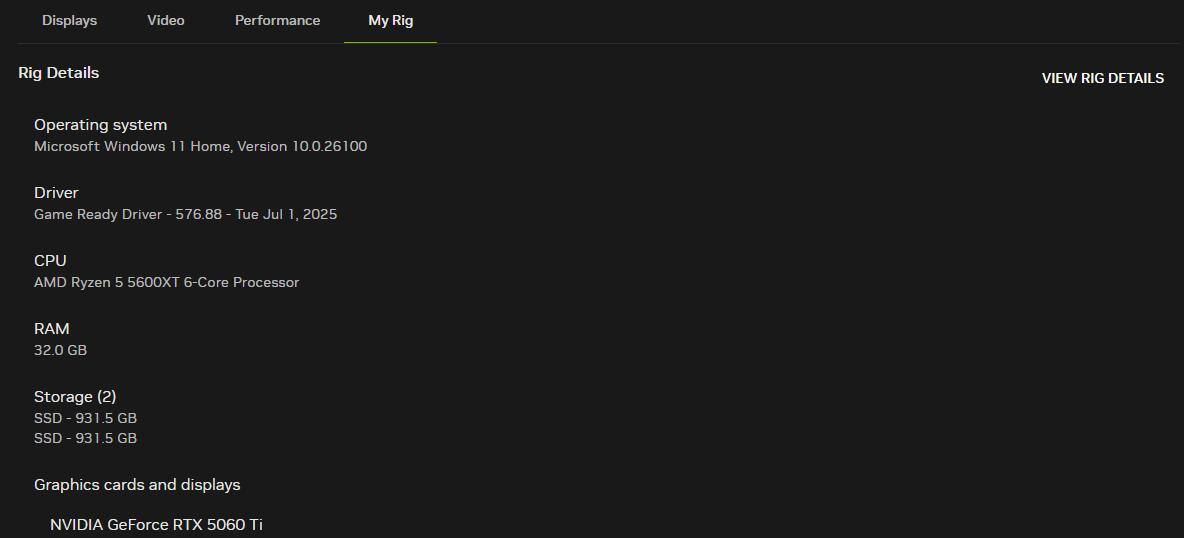Select the Microsoft Windows 11 Home version text

pos(200,146)
